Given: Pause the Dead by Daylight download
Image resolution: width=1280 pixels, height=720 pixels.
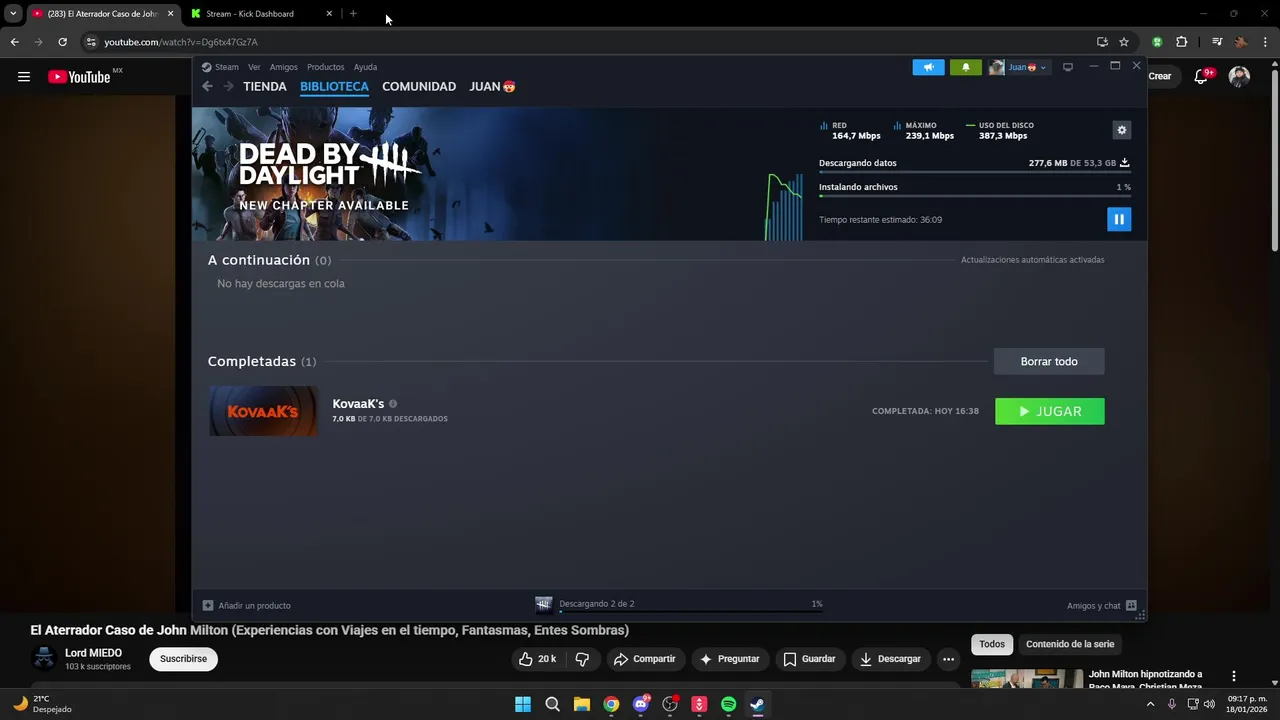Looking at the screenshot, I should [1119, 220].
